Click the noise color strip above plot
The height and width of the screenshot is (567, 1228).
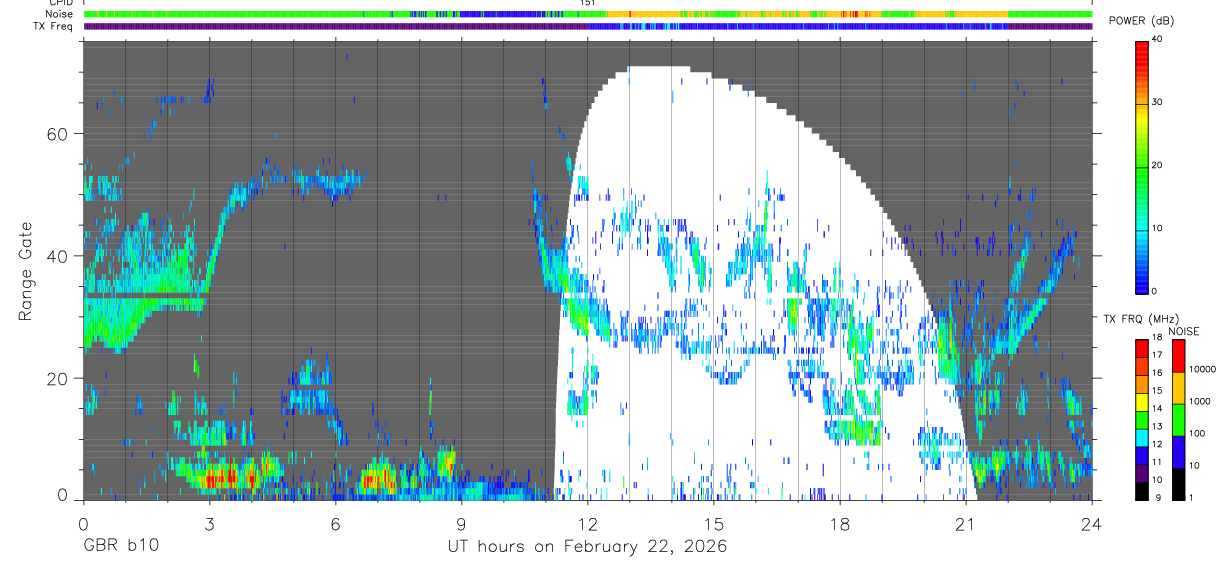tap(588, 14)
